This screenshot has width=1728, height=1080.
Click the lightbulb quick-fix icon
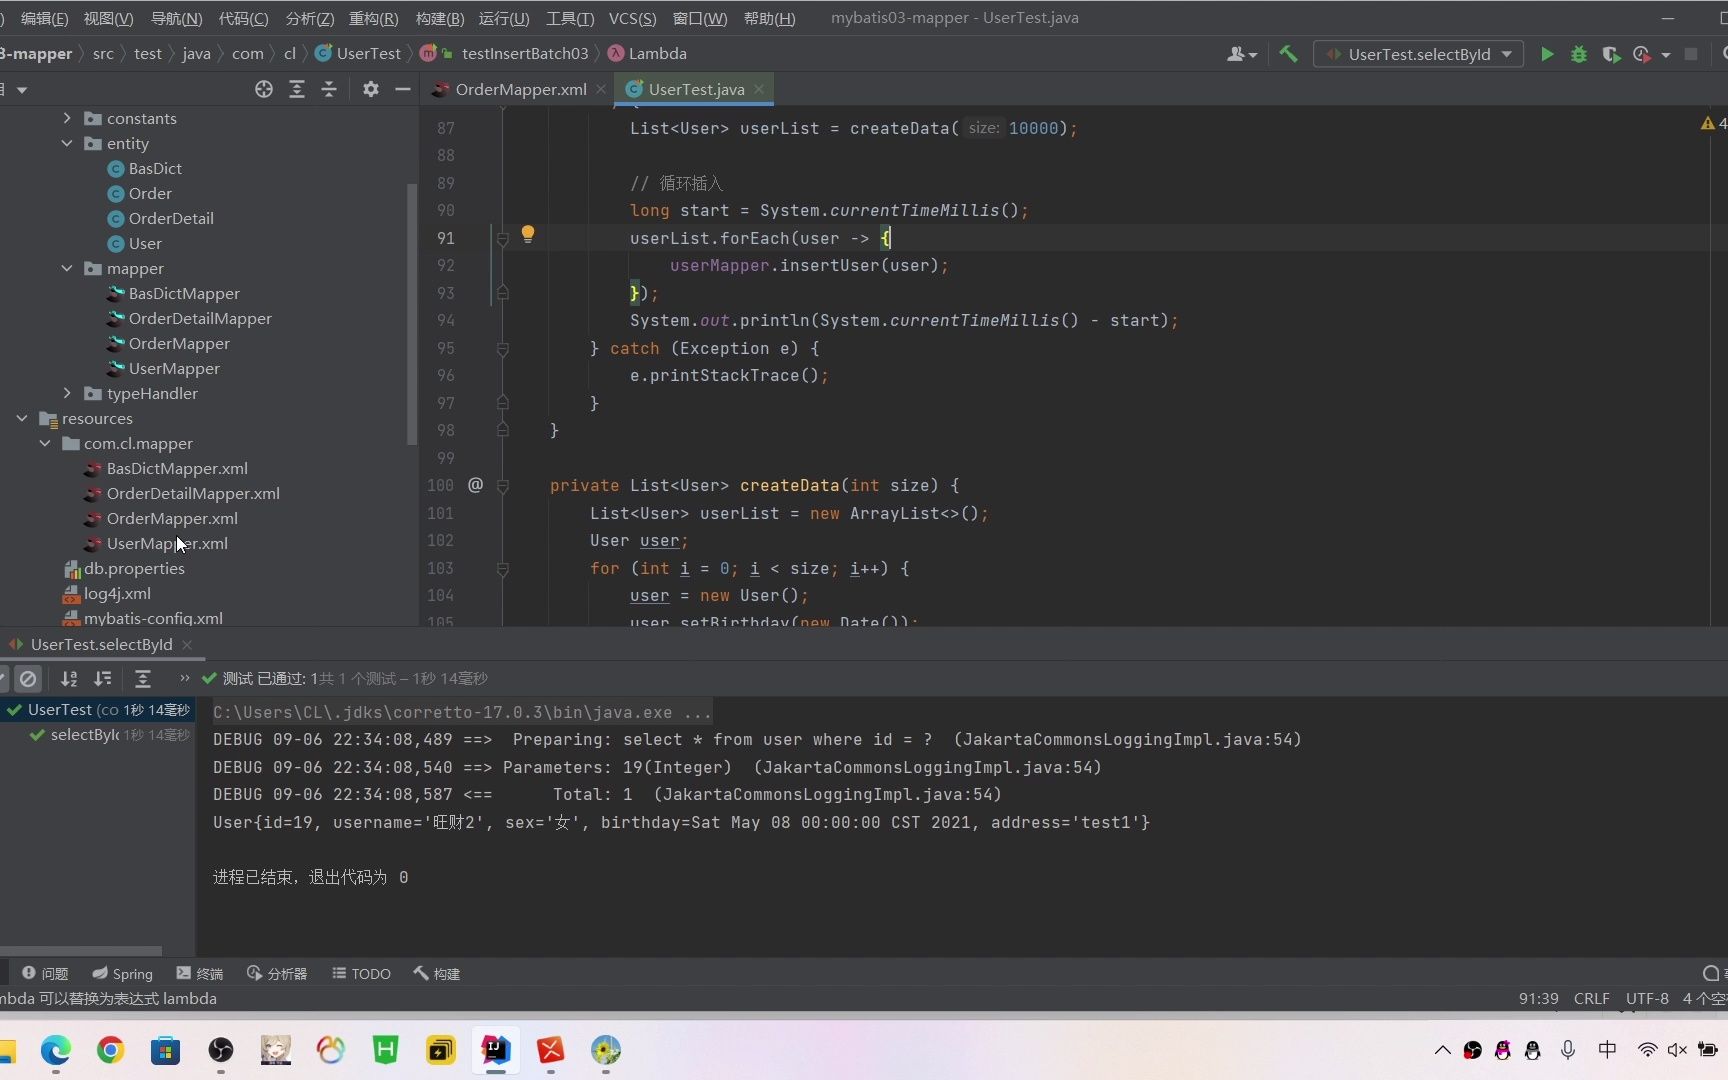point(528,235)
